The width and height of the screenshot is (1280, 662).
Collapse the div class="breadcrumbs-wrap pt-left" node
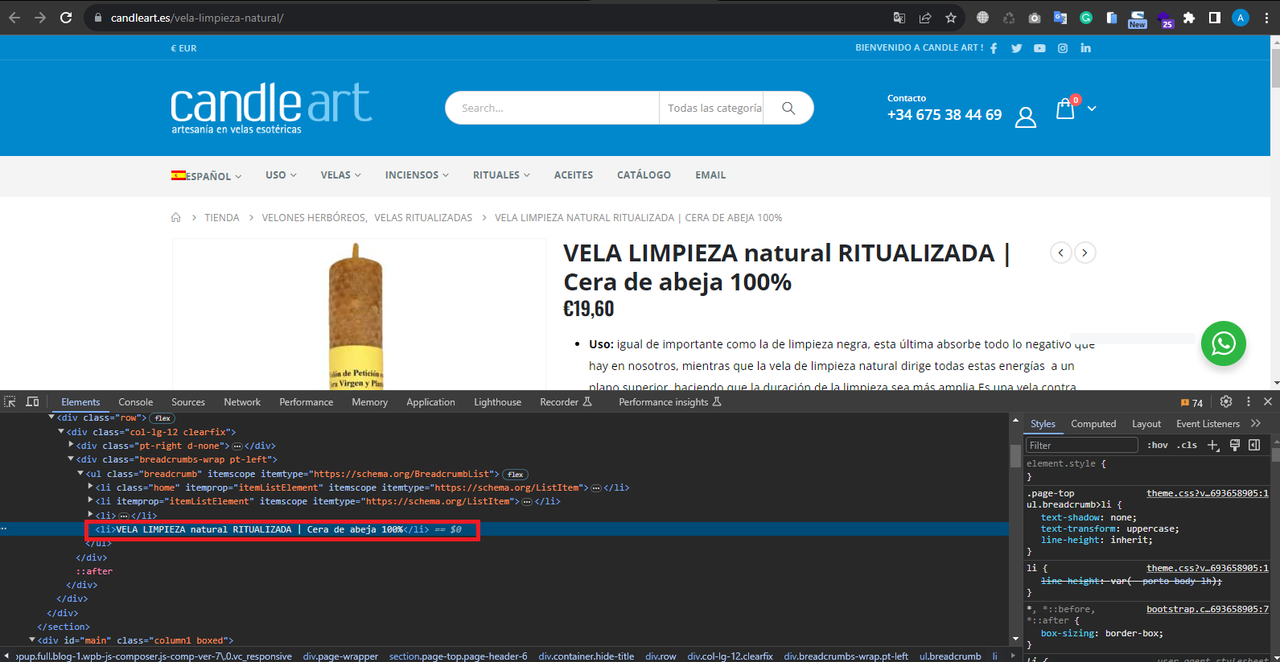[70, 459]
